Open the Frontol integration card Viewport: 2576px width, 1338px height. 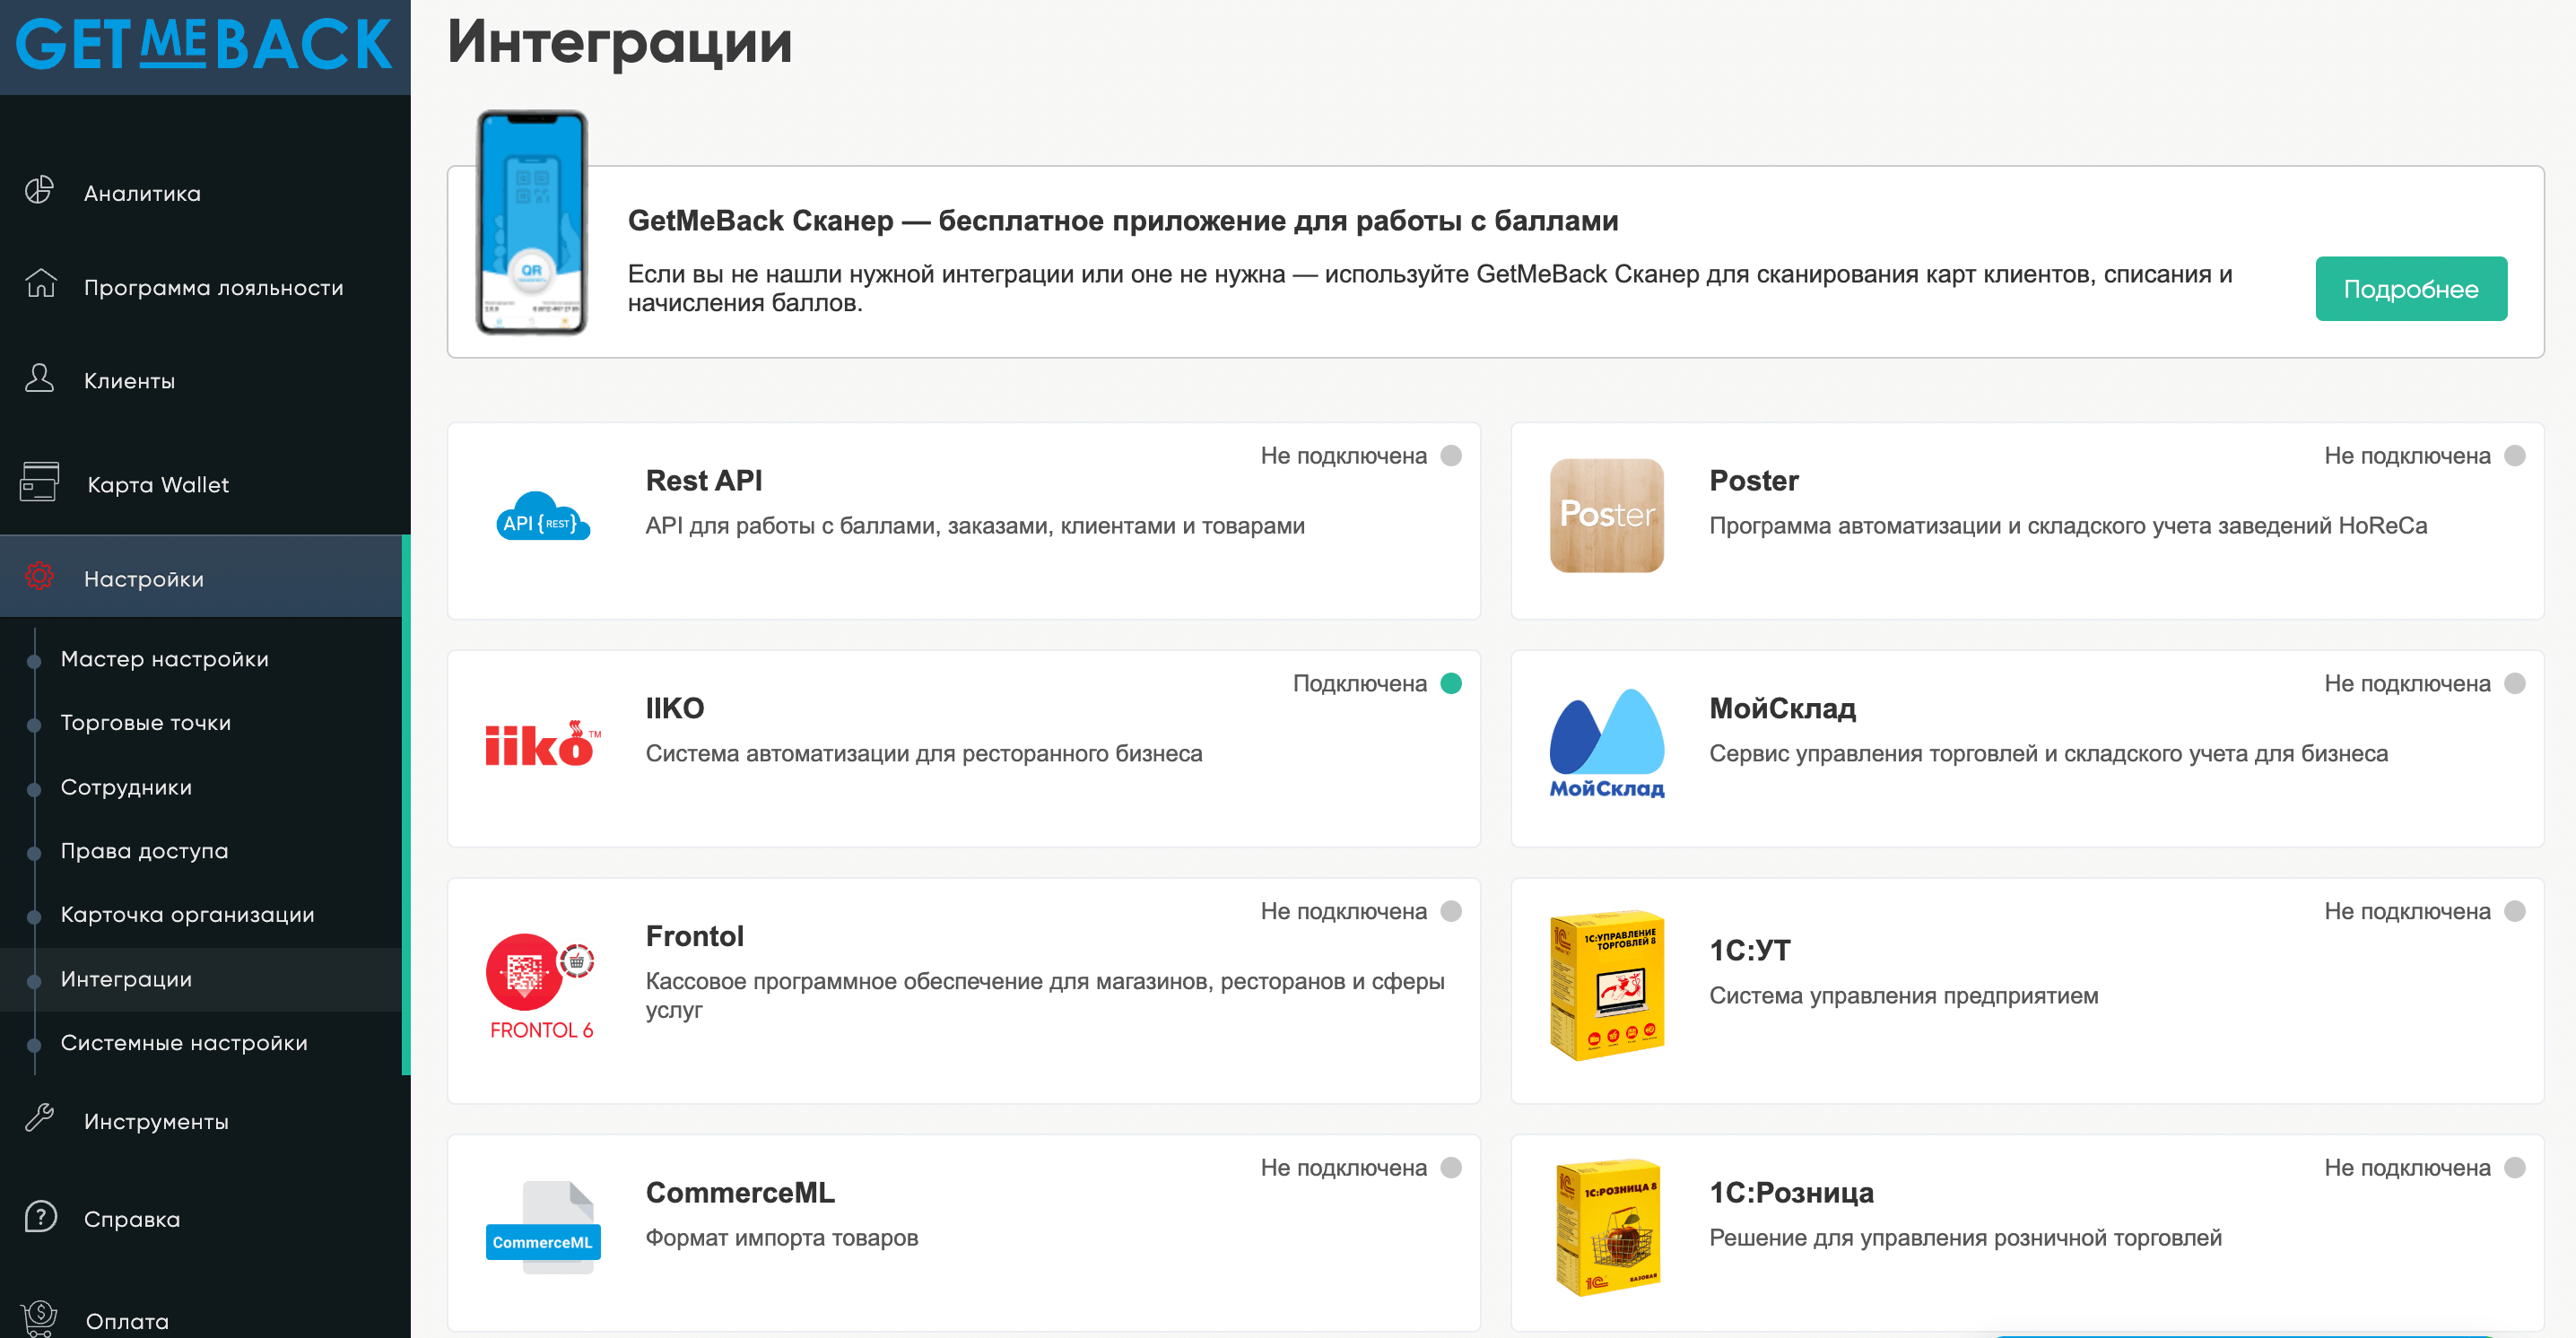click(x=964, y=991)
